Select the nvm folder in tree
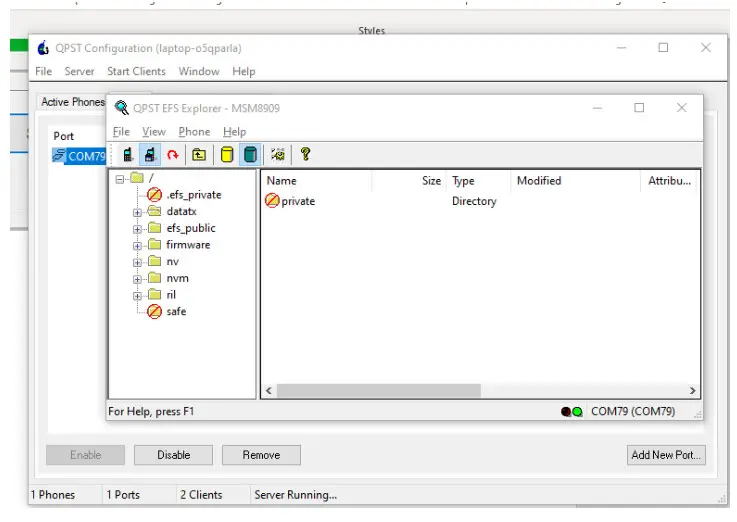The image size is (737, 522). [177, 278]
